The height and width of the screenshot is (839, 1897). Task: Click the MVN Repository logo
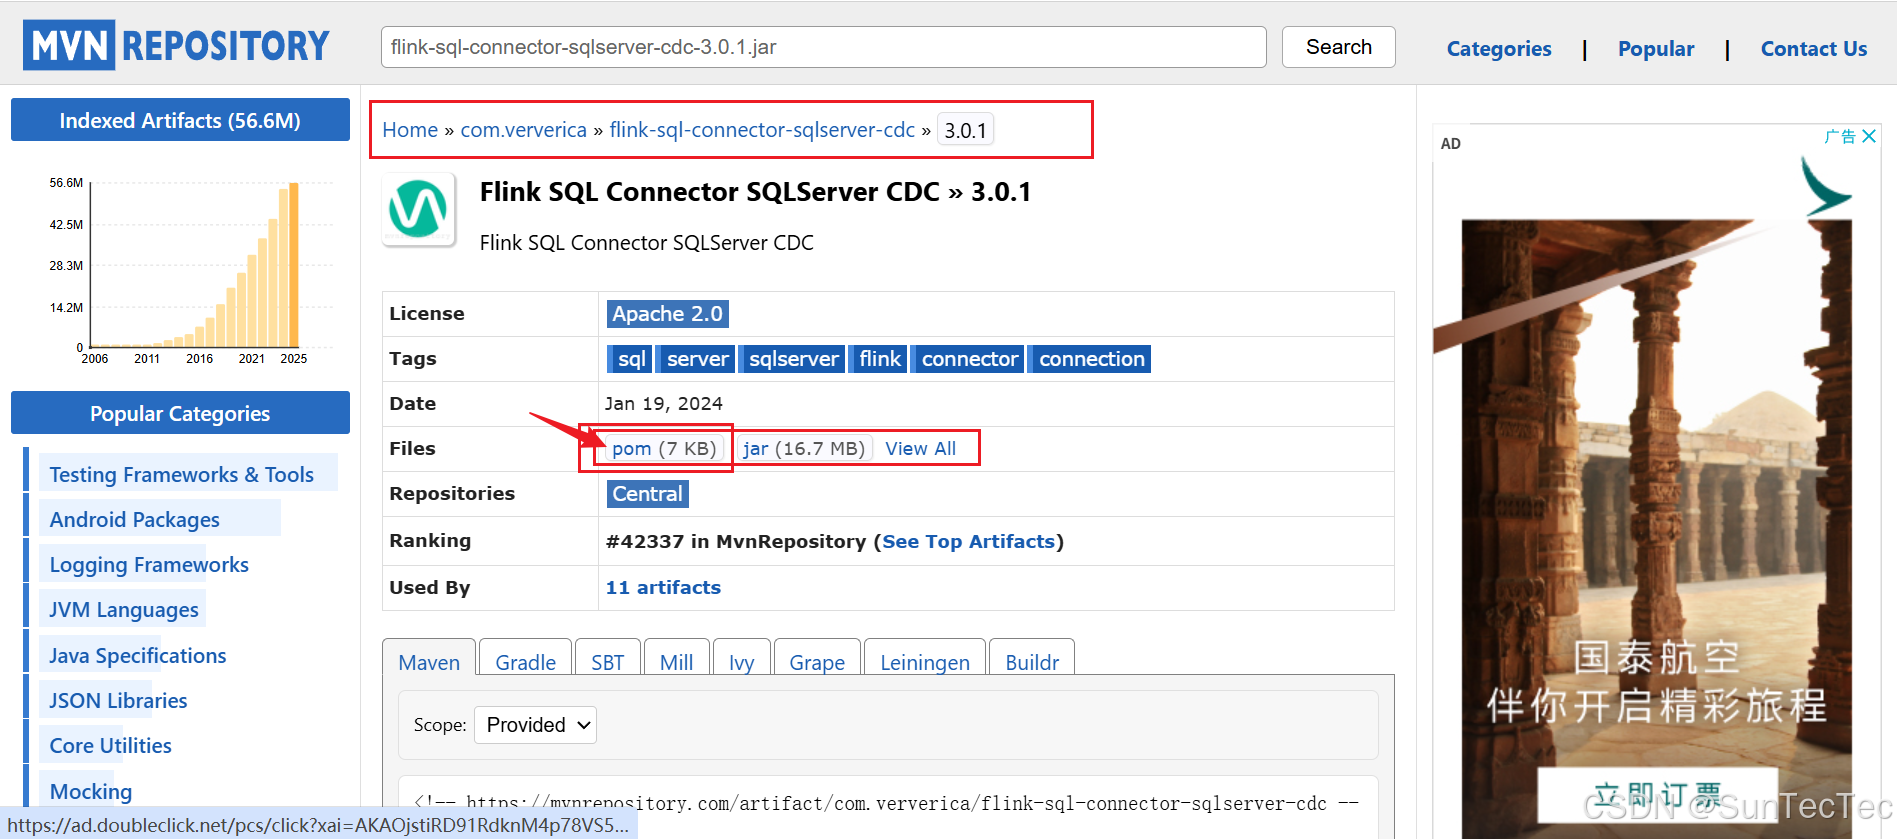point(176,45)
